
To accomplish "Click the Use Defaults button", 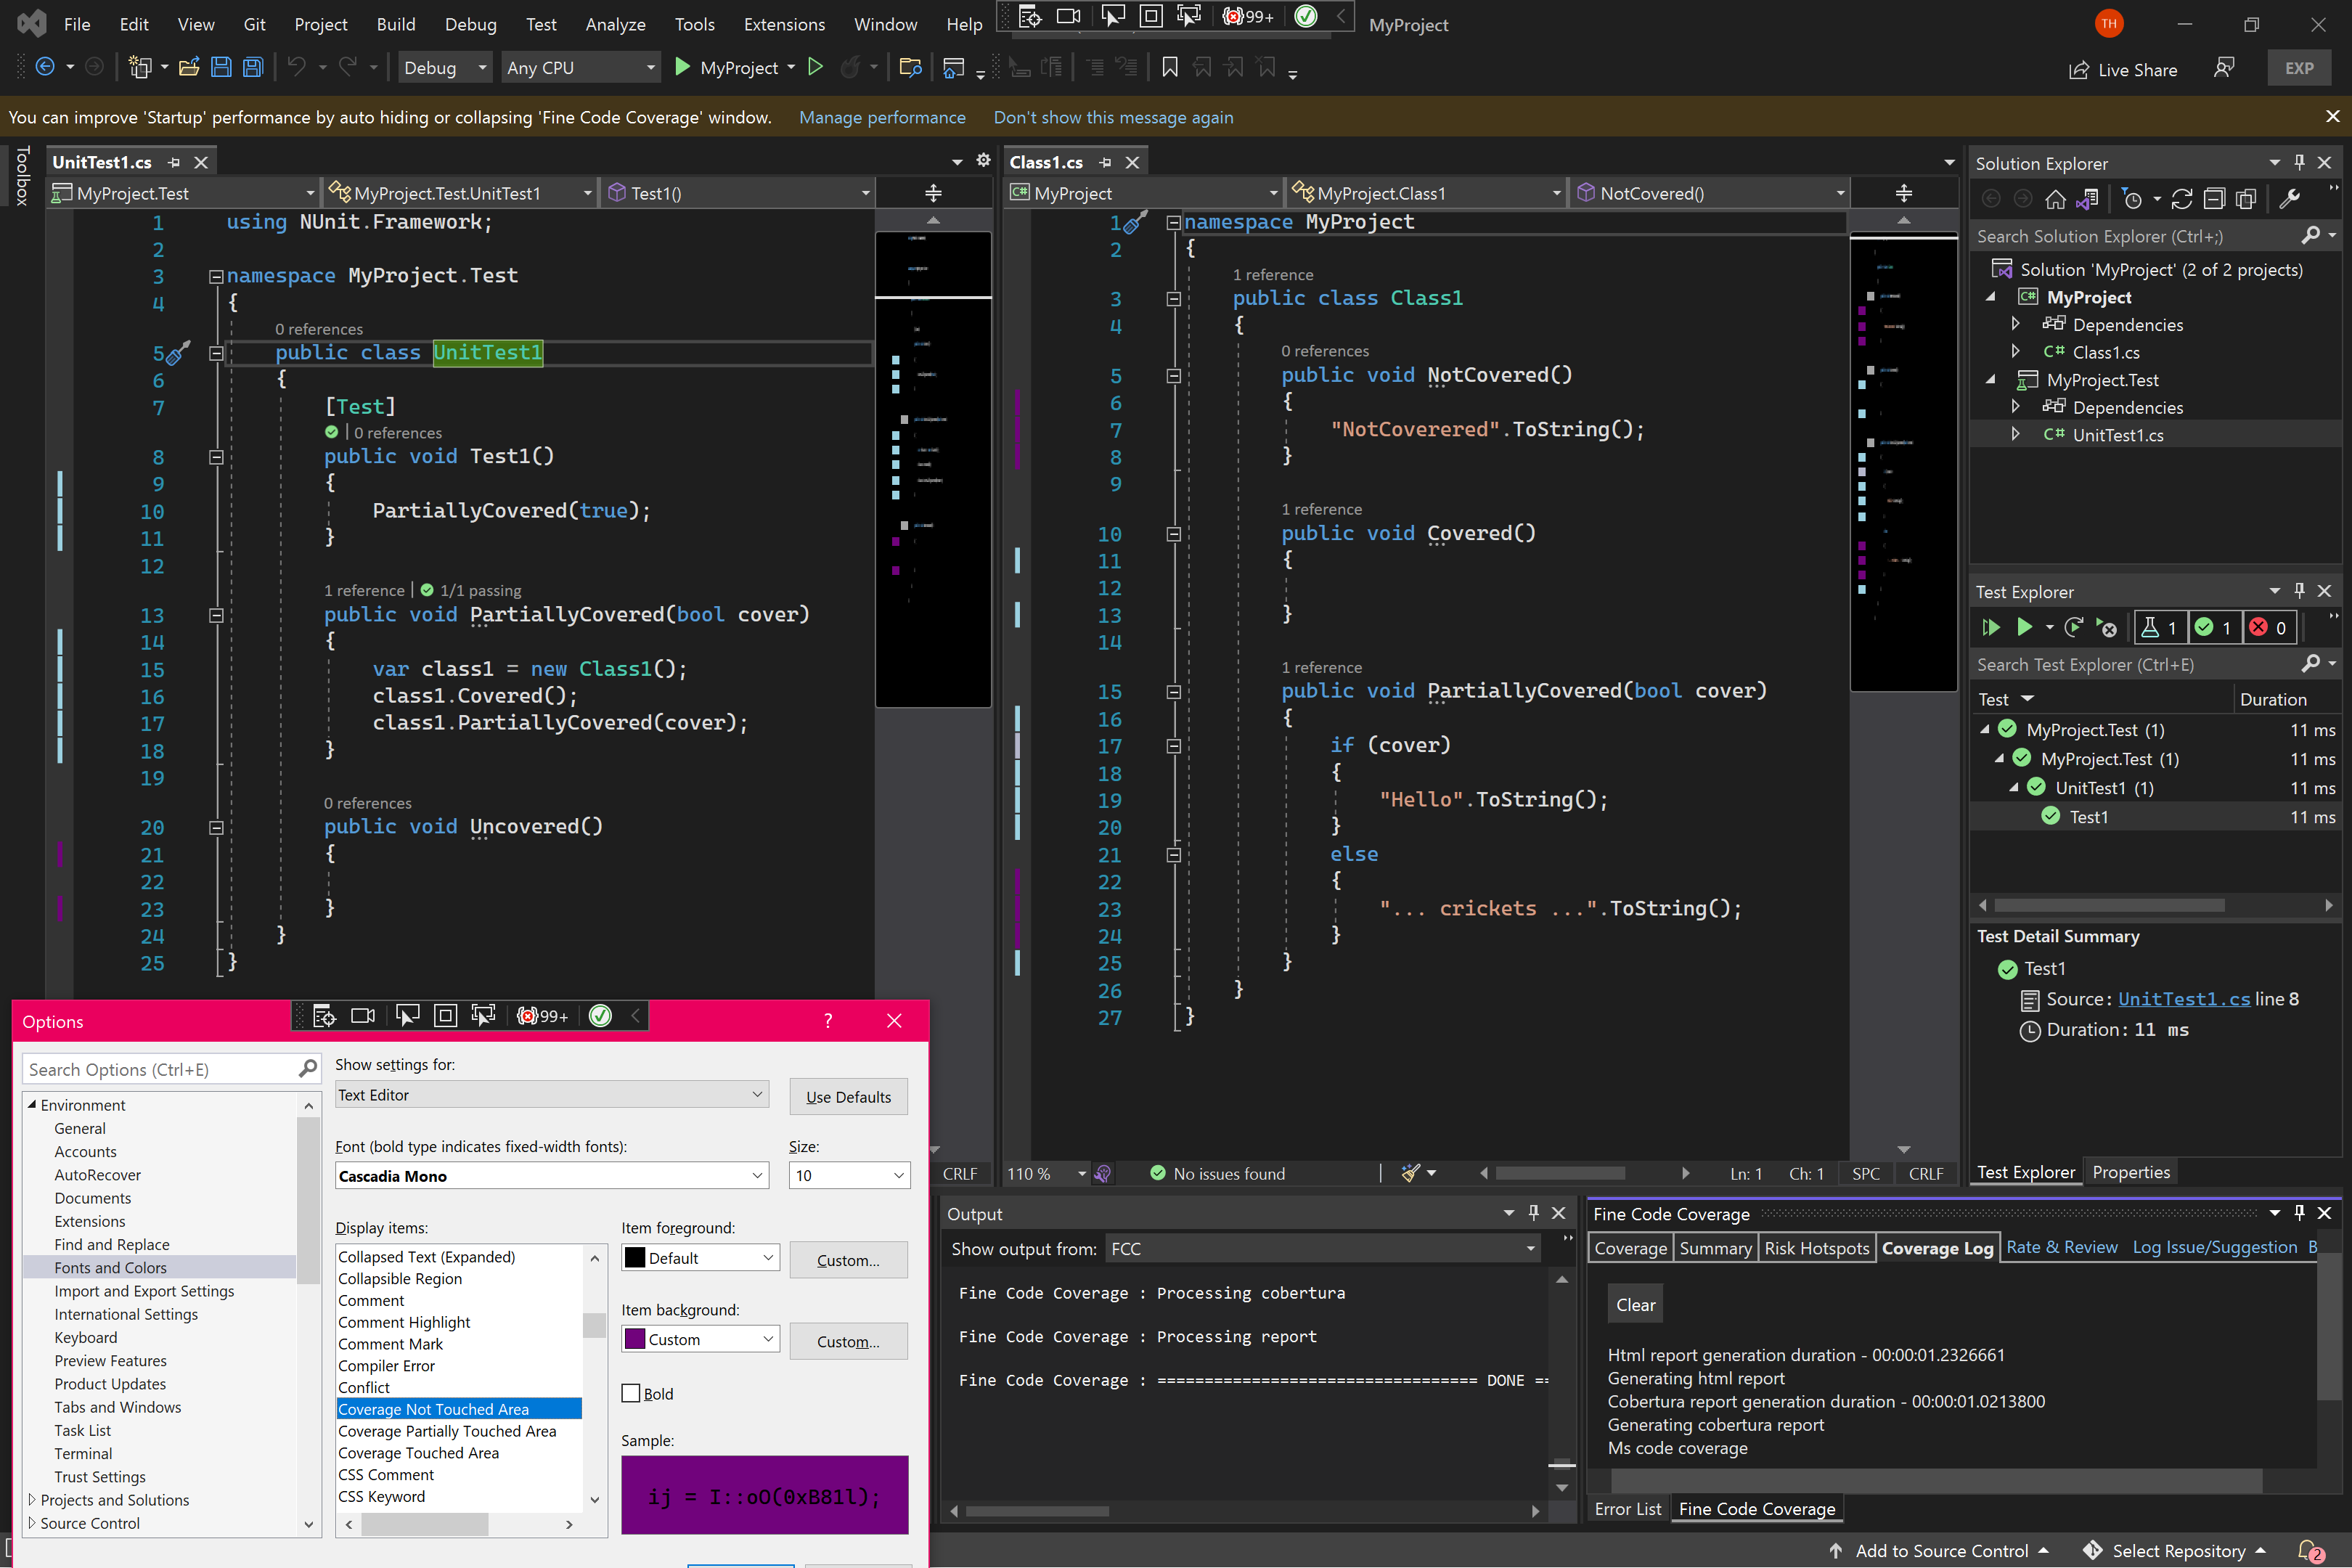I will (848, 1096).
